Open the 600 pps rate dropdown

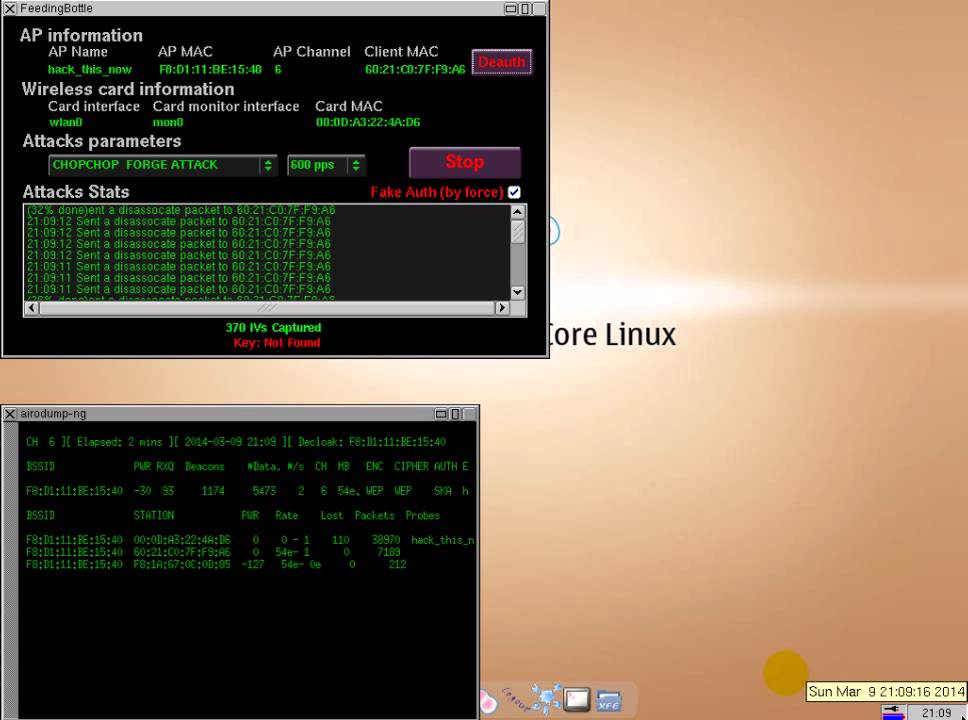[326, 165]
